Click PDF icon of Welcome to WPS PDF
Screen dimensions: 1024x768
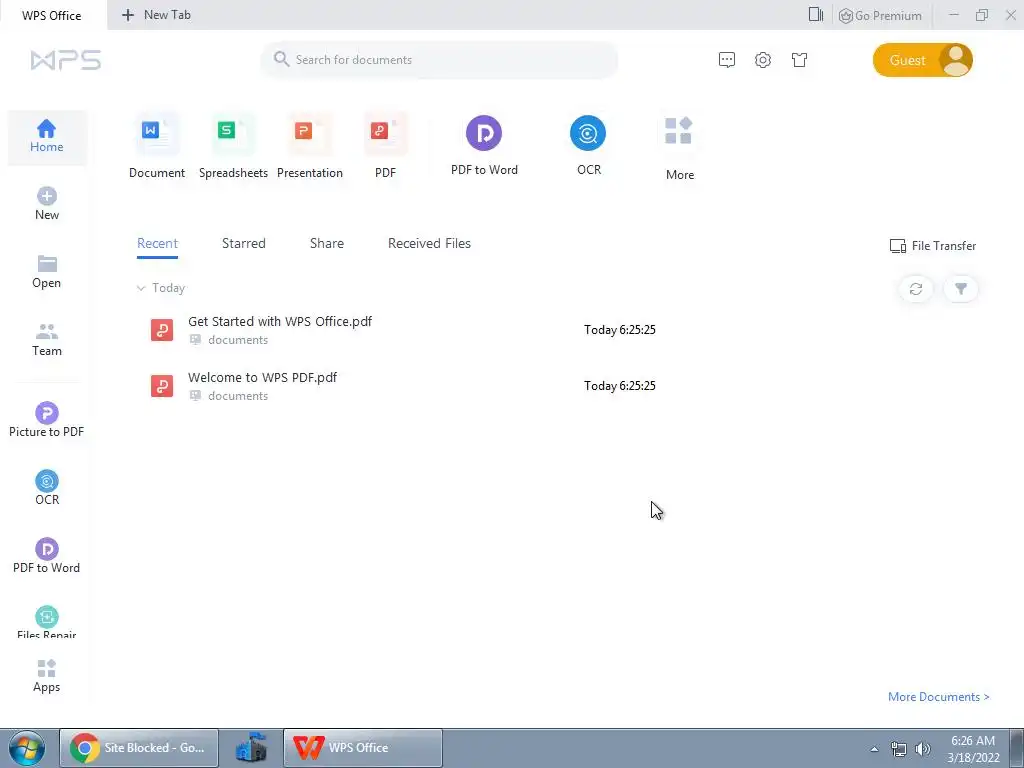pyautogui.click(x=162, y=386)
